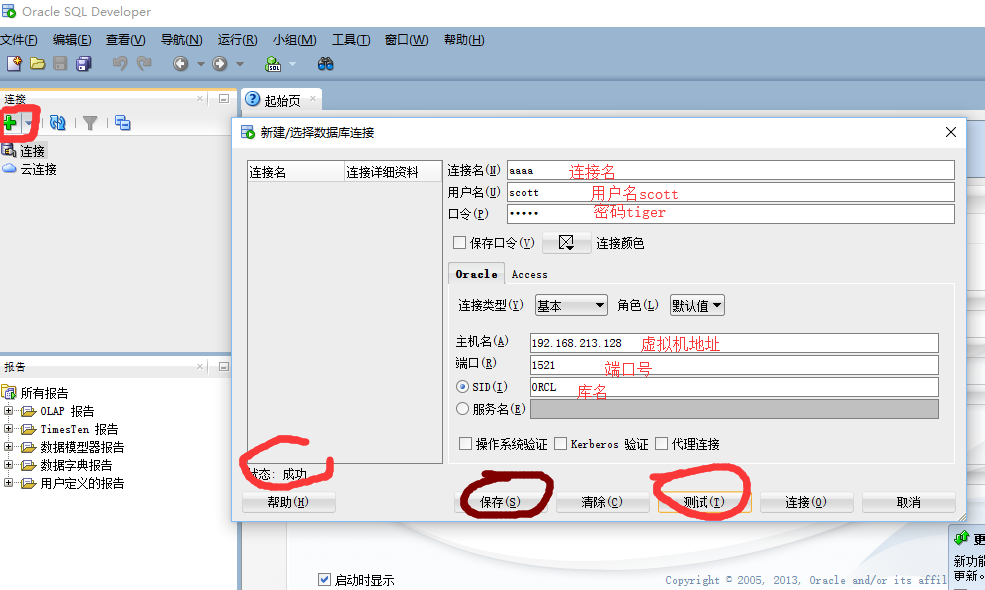Screen dimensions: 985x590
Task: Open the 帮助(H) menu
Action: (x=464, y=40)
